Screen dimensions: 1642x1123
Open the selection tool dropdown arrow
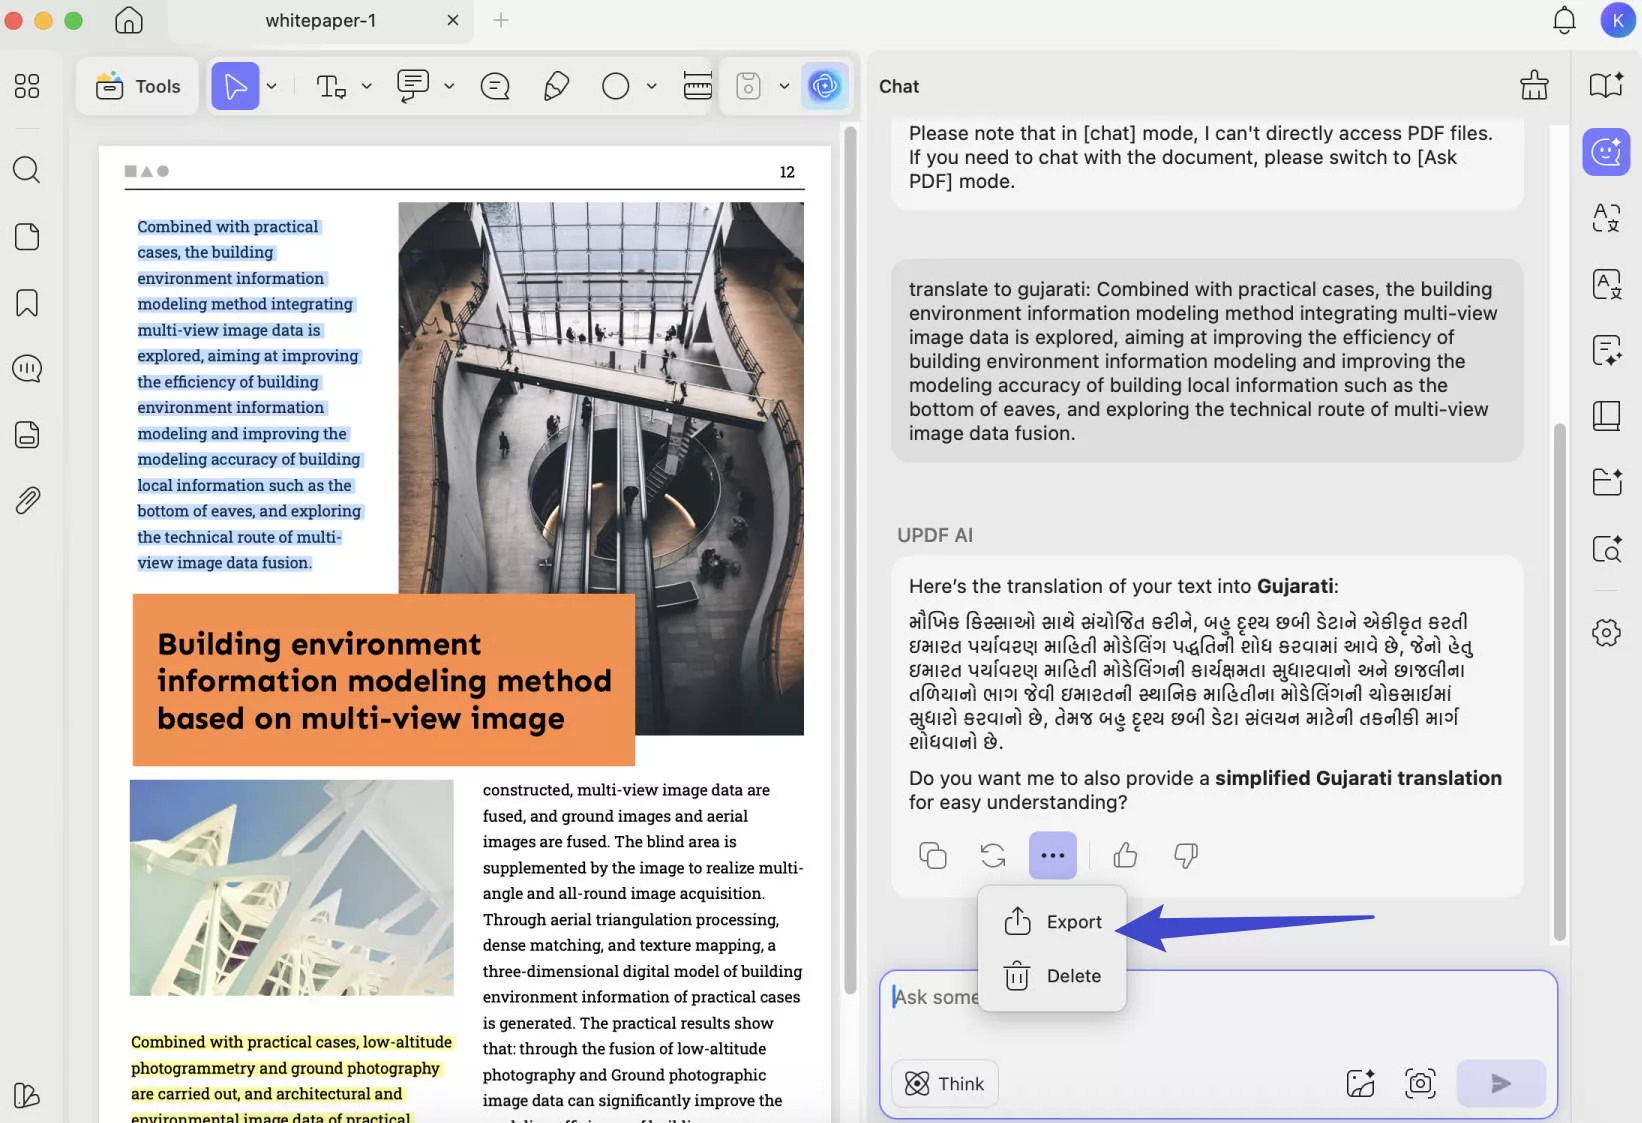270,86
